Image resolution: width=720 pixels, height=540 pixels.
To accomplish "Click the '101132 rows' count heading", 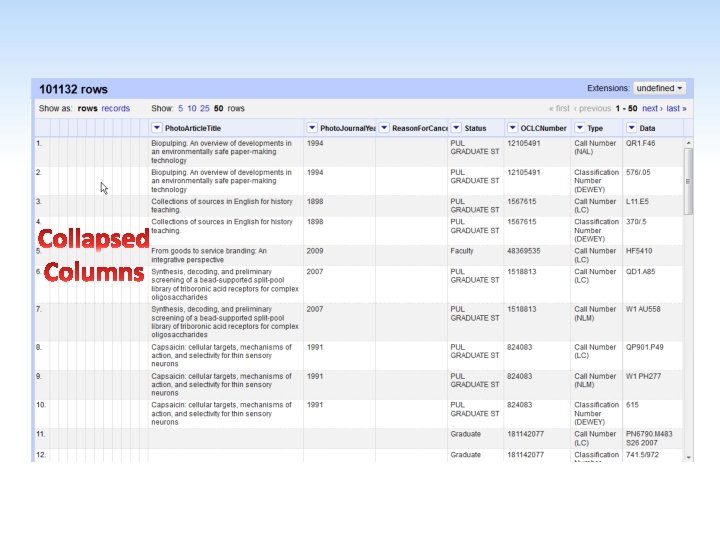I will click(73, 89).
